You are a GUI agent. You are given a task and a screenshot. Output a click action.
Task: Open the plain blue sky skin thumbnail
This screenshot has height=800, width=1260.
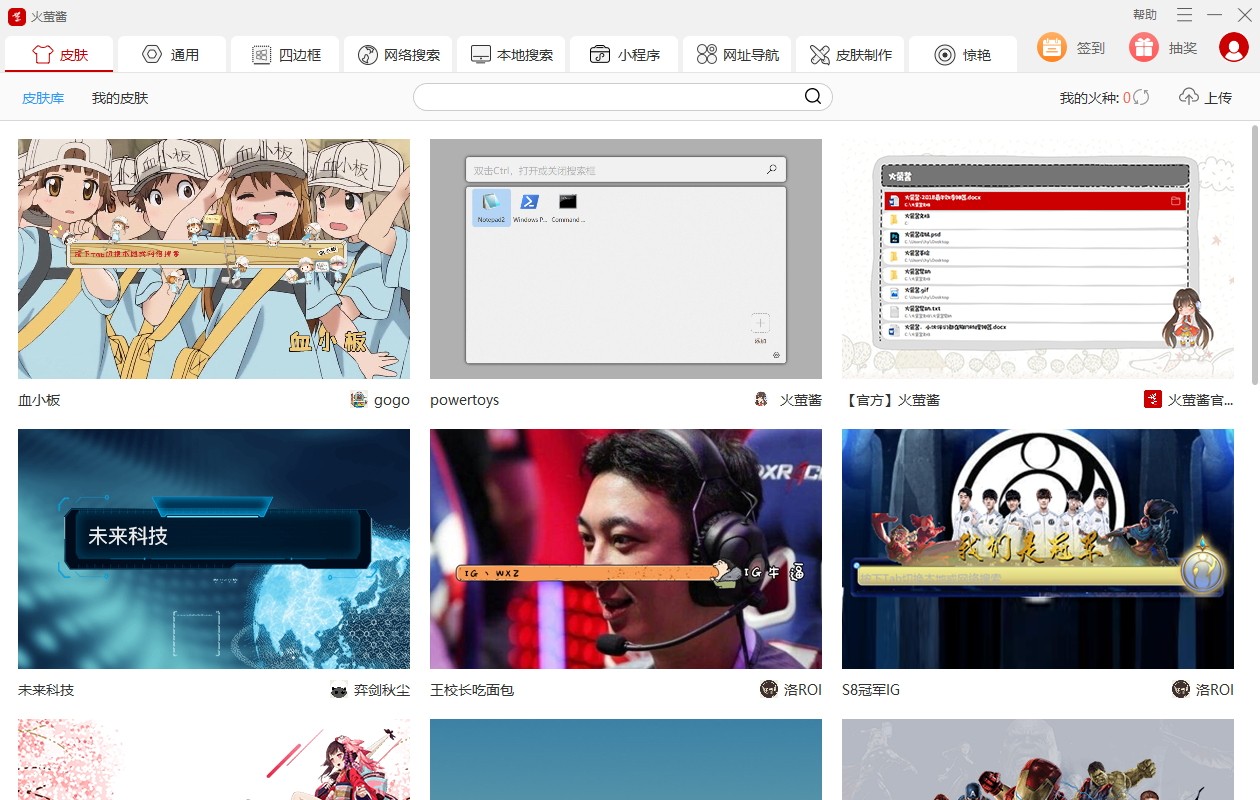626,759
